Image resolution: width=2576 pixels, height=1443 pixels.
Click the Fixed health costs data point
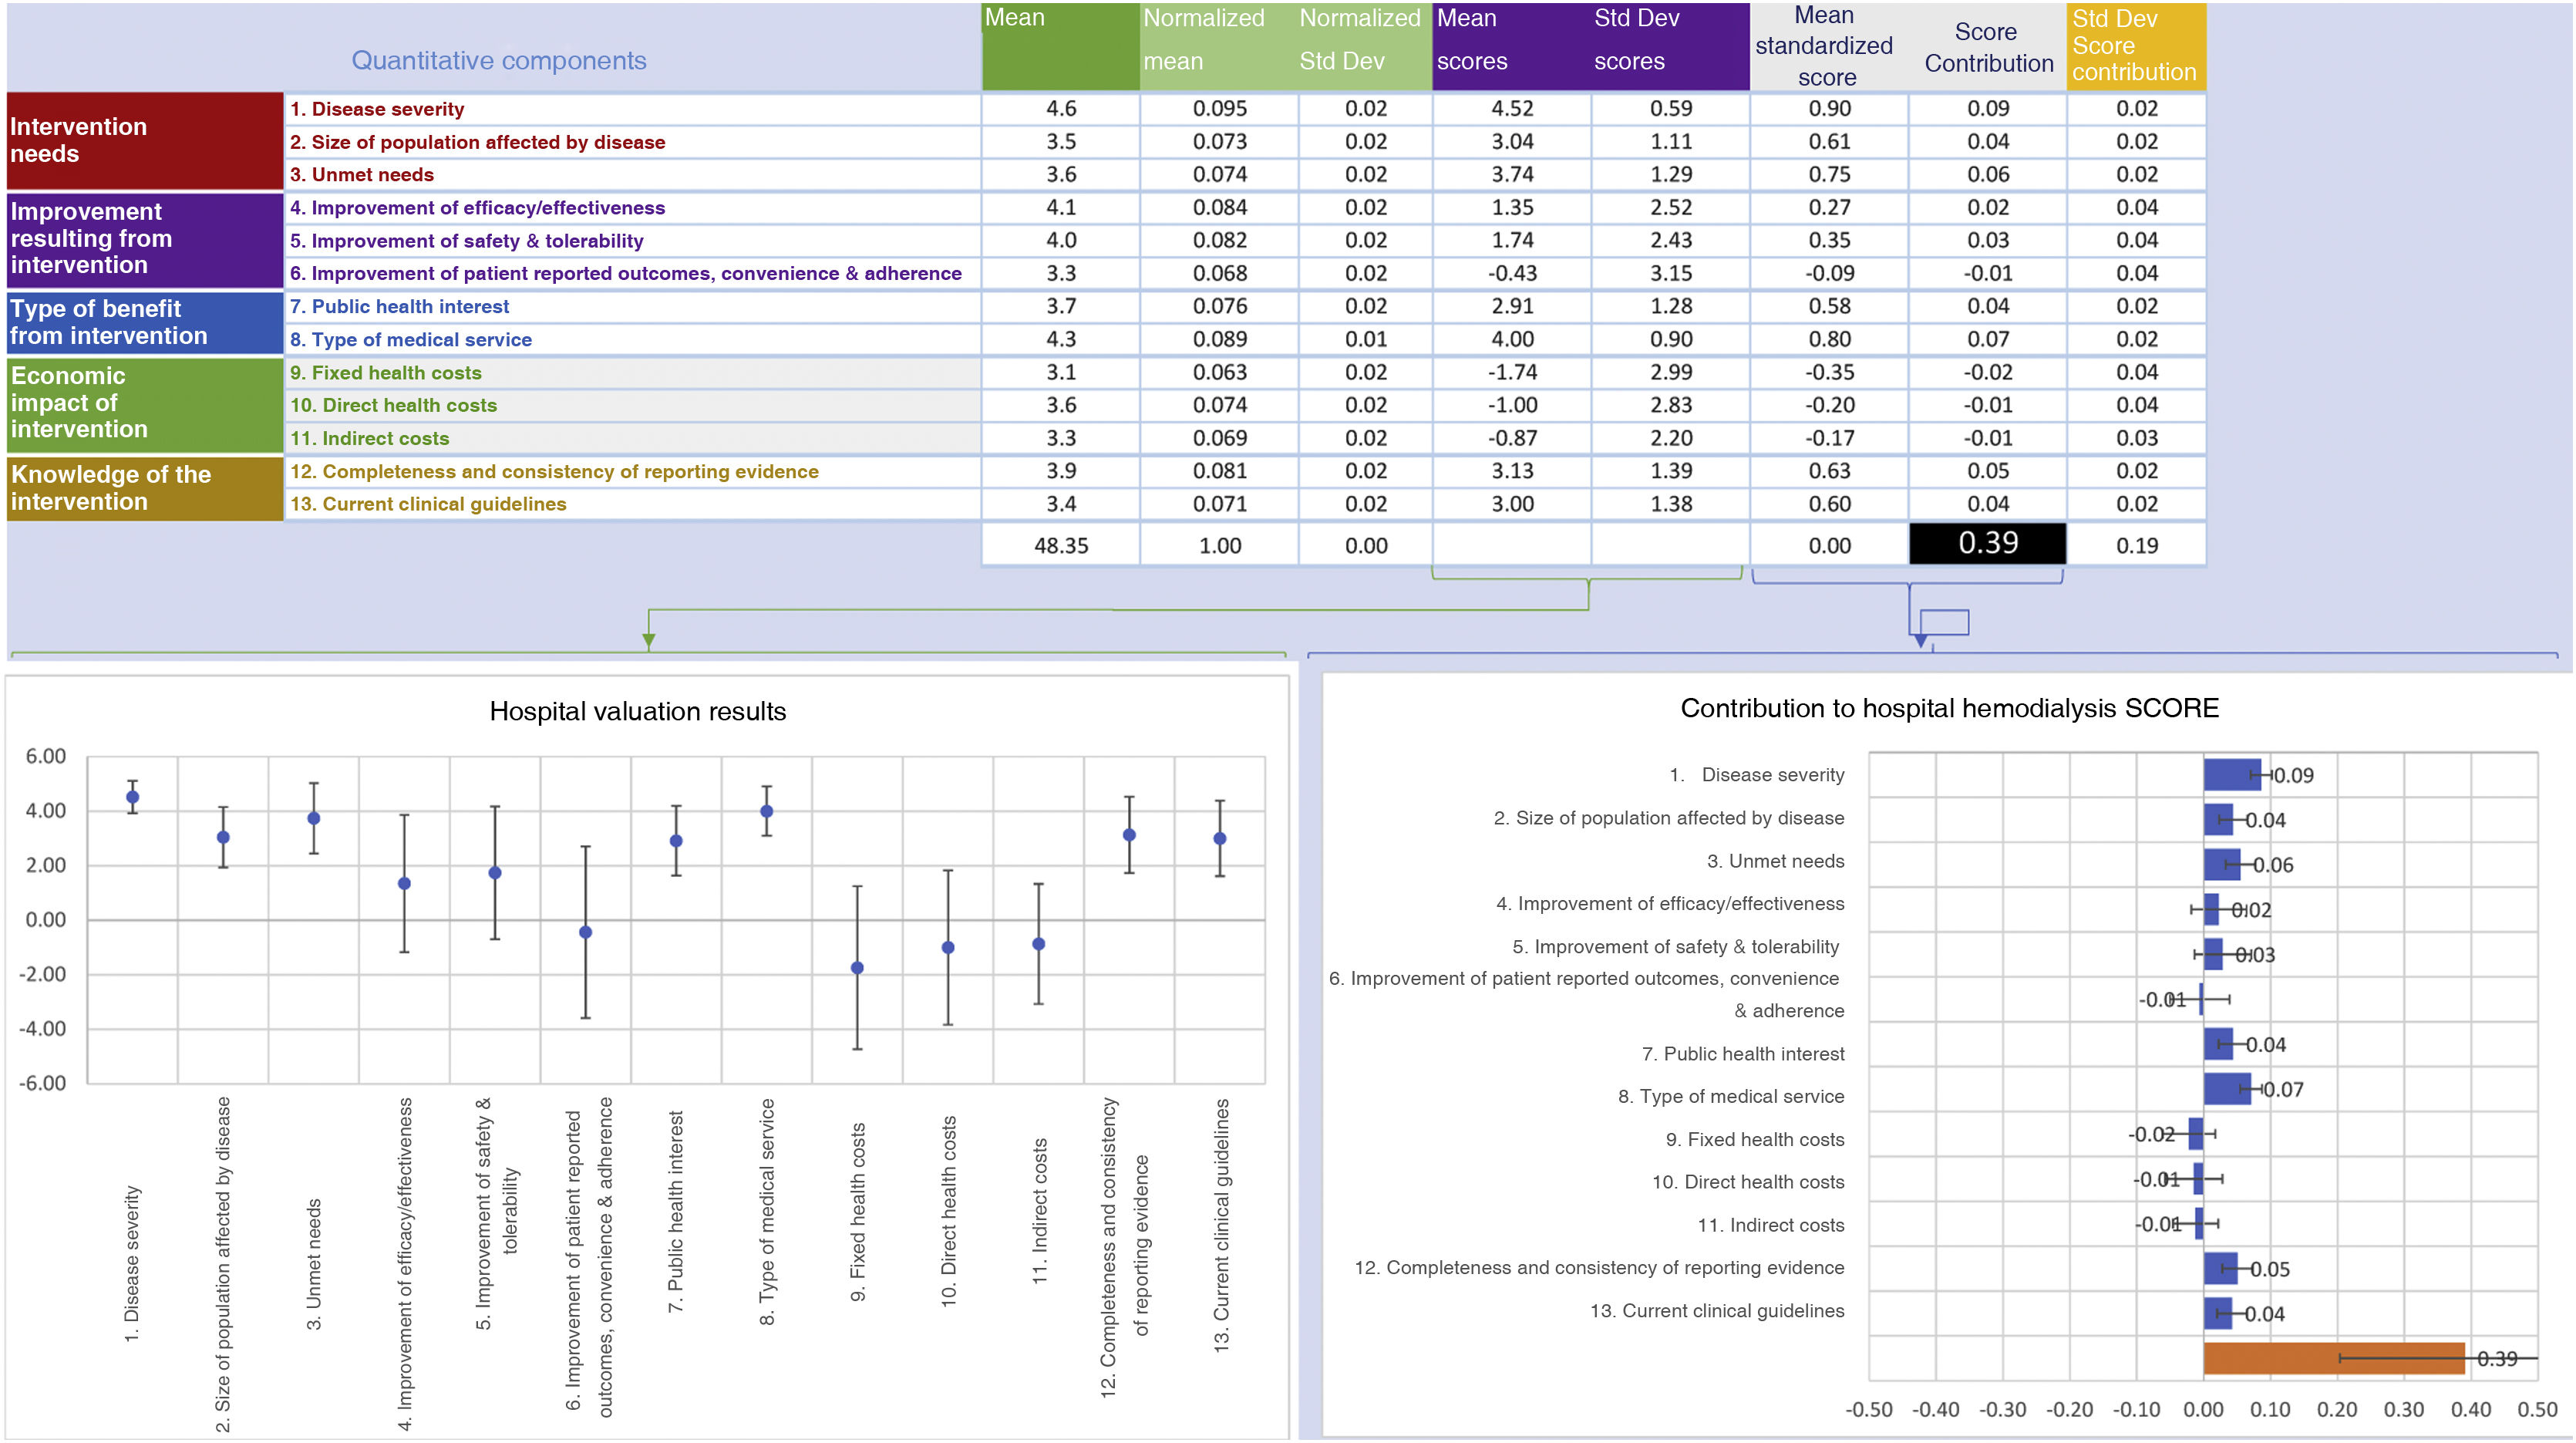[857, 968]
